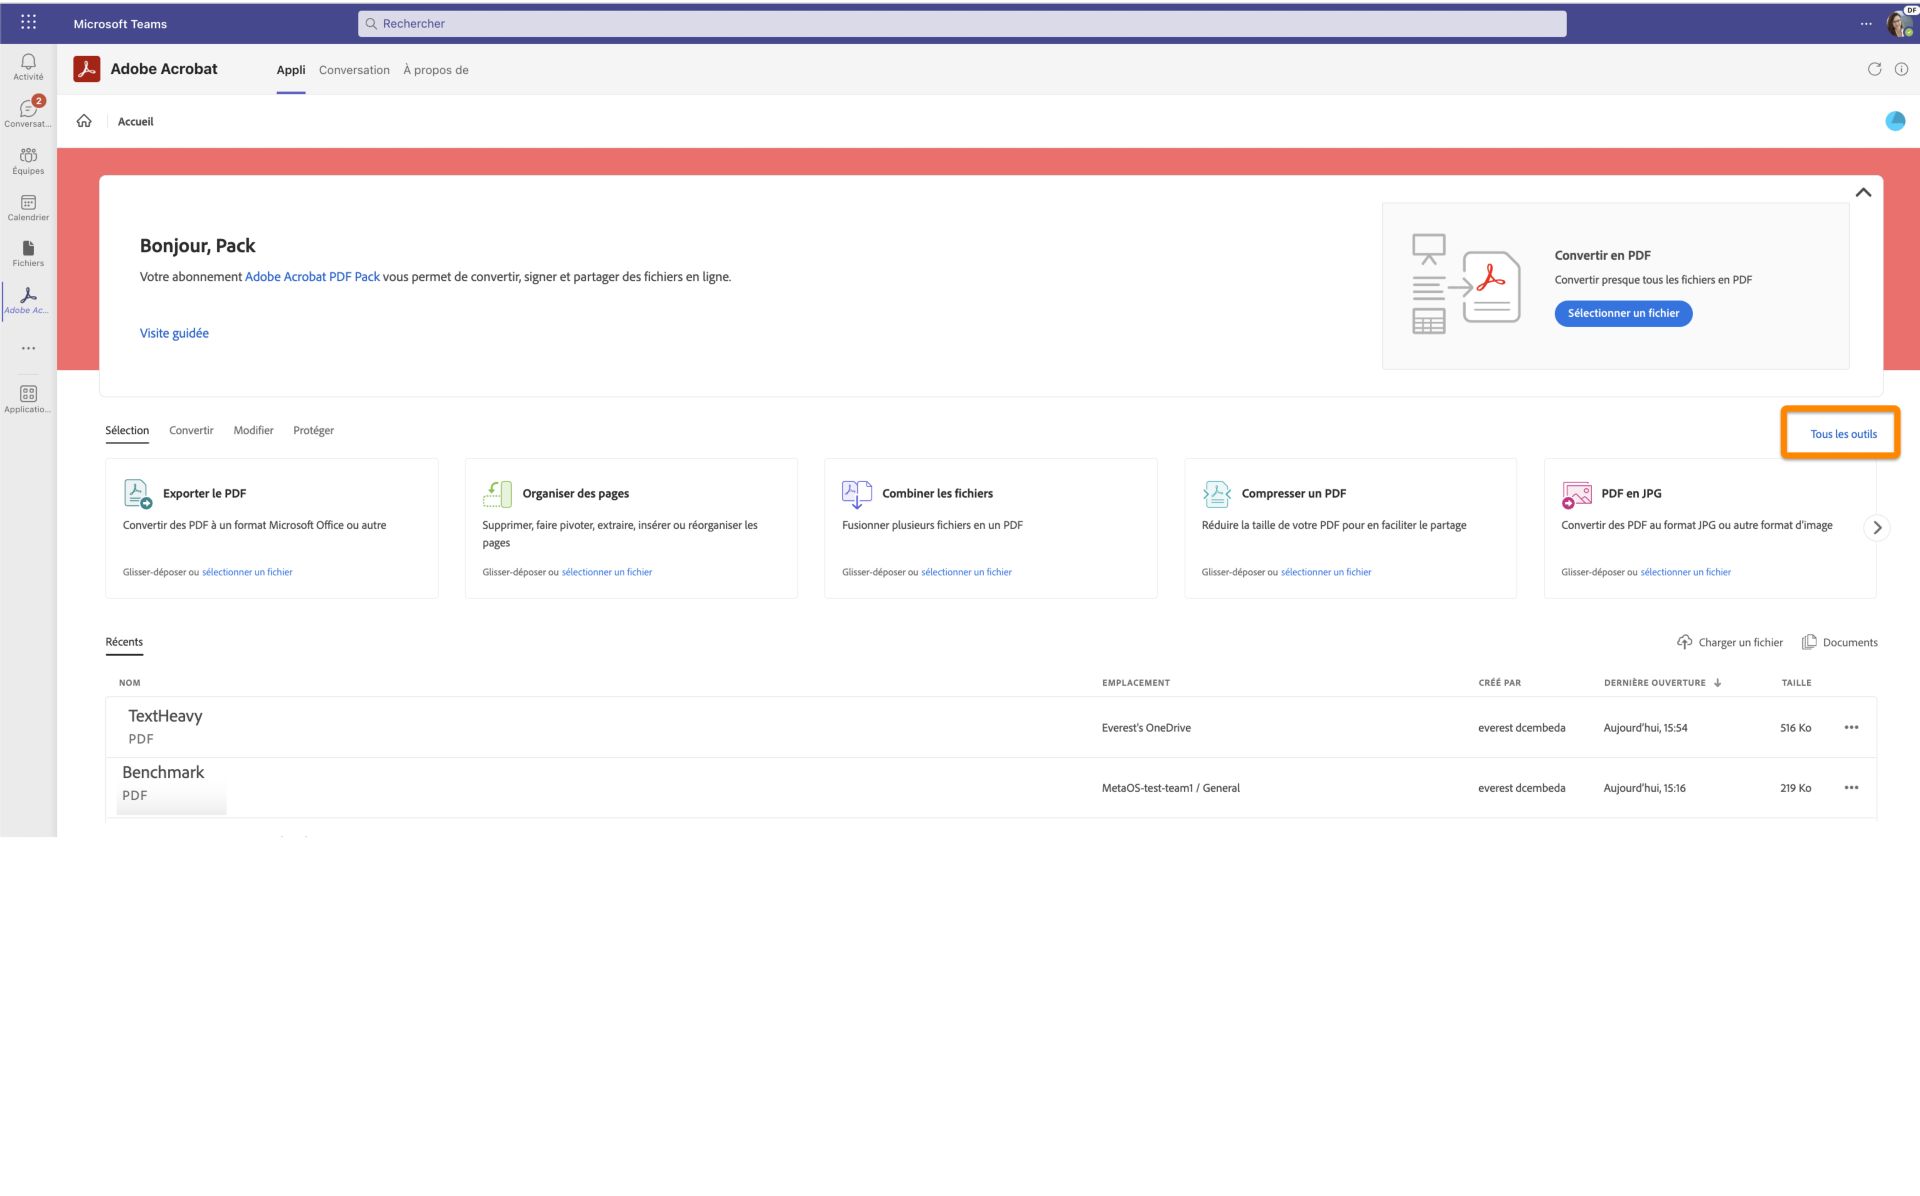
Task: Click the PDF en JPG tool icon
Action: tap(1576, 493)
